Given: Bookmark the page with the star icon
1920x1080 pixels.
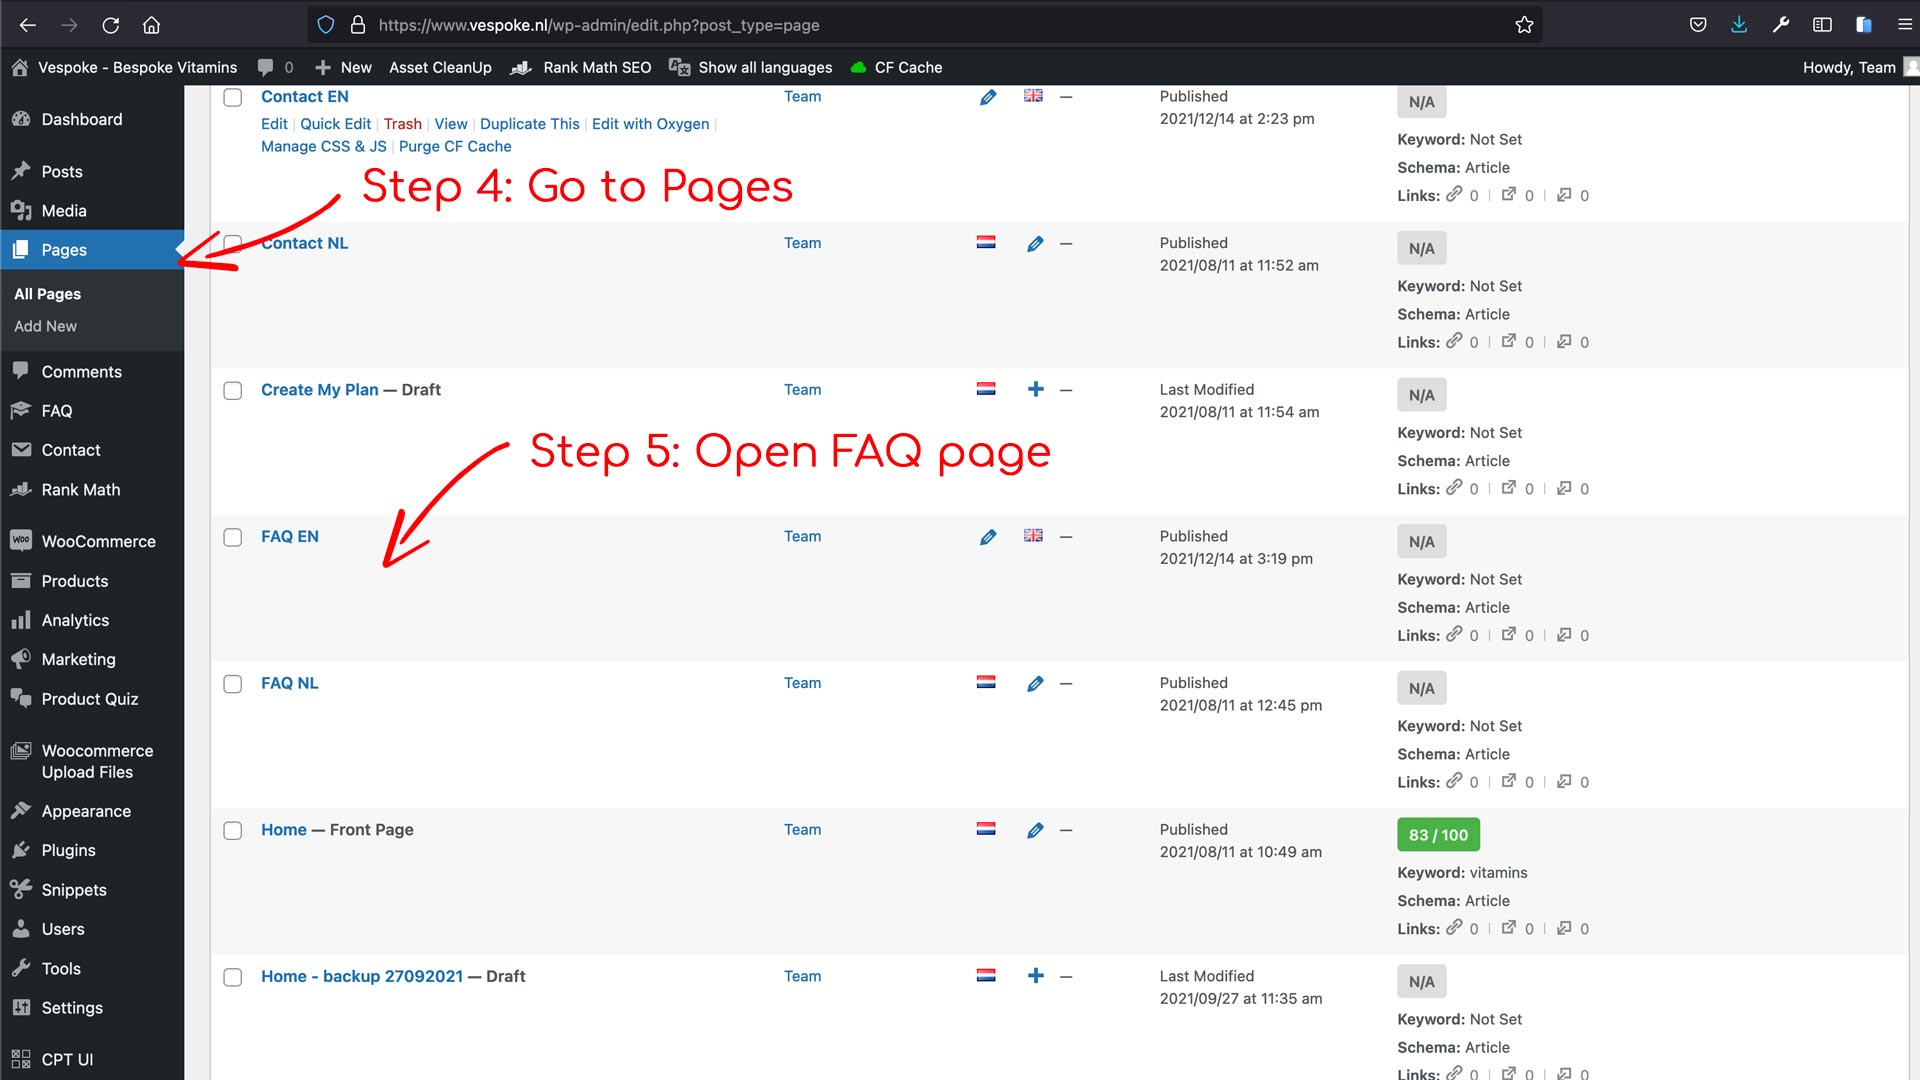Looking at the screenshot, I should coord(1523,25).
